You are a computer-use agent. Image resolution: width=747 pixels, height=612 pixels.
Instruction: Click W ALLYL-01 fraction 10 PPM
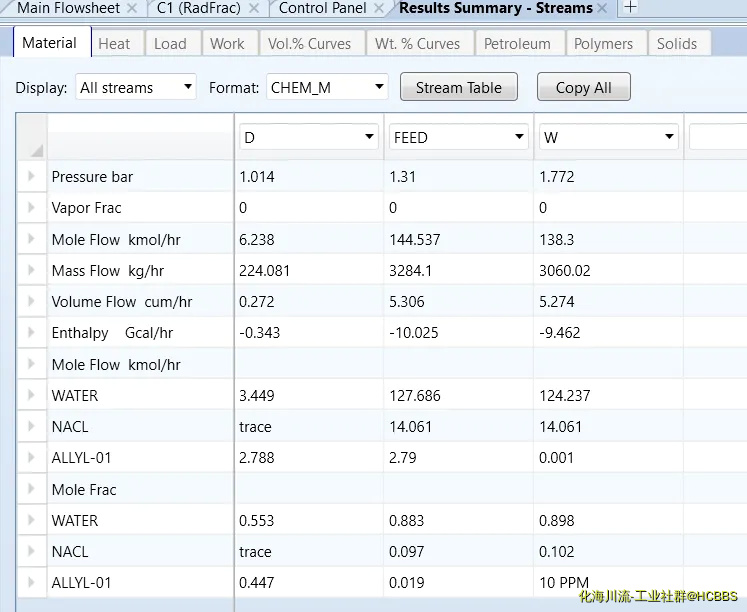coord(564,582)
